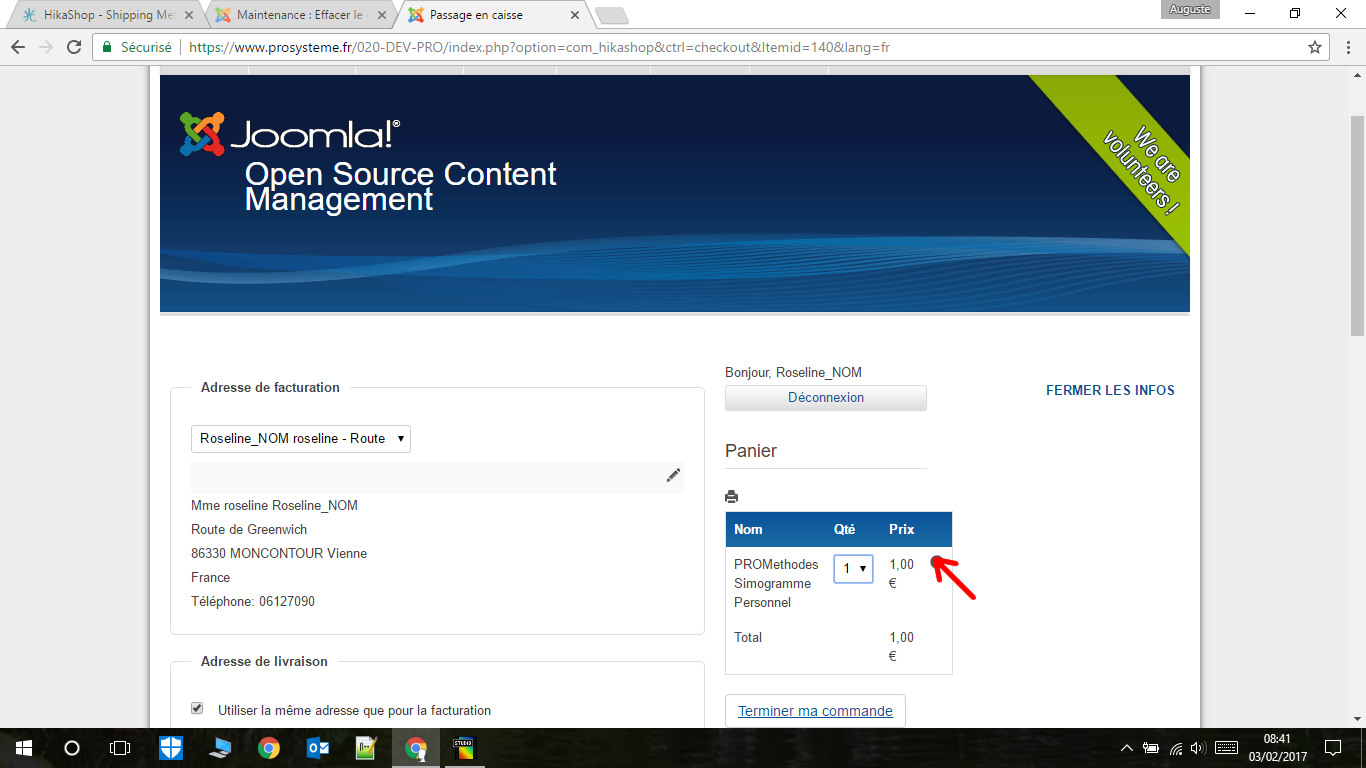Viewport: 1366px width, 768px height.
Task: Click the Joomla! logo in the banner
Action: [290, 134]
